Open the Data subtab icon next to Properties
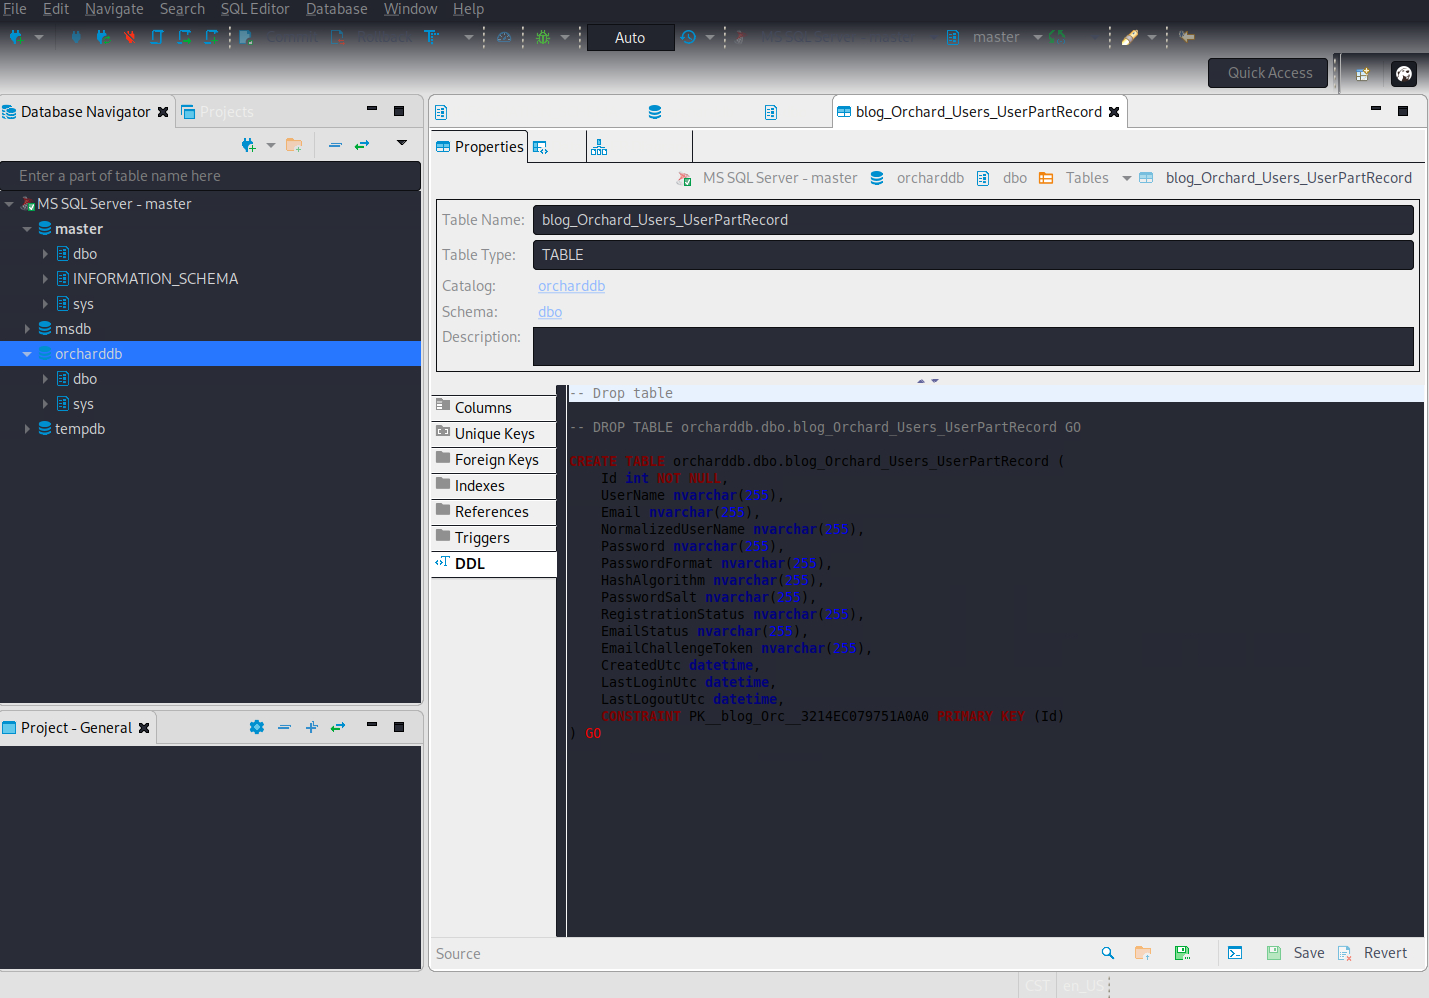The image size is (1429, 998). tap(540, 148)
